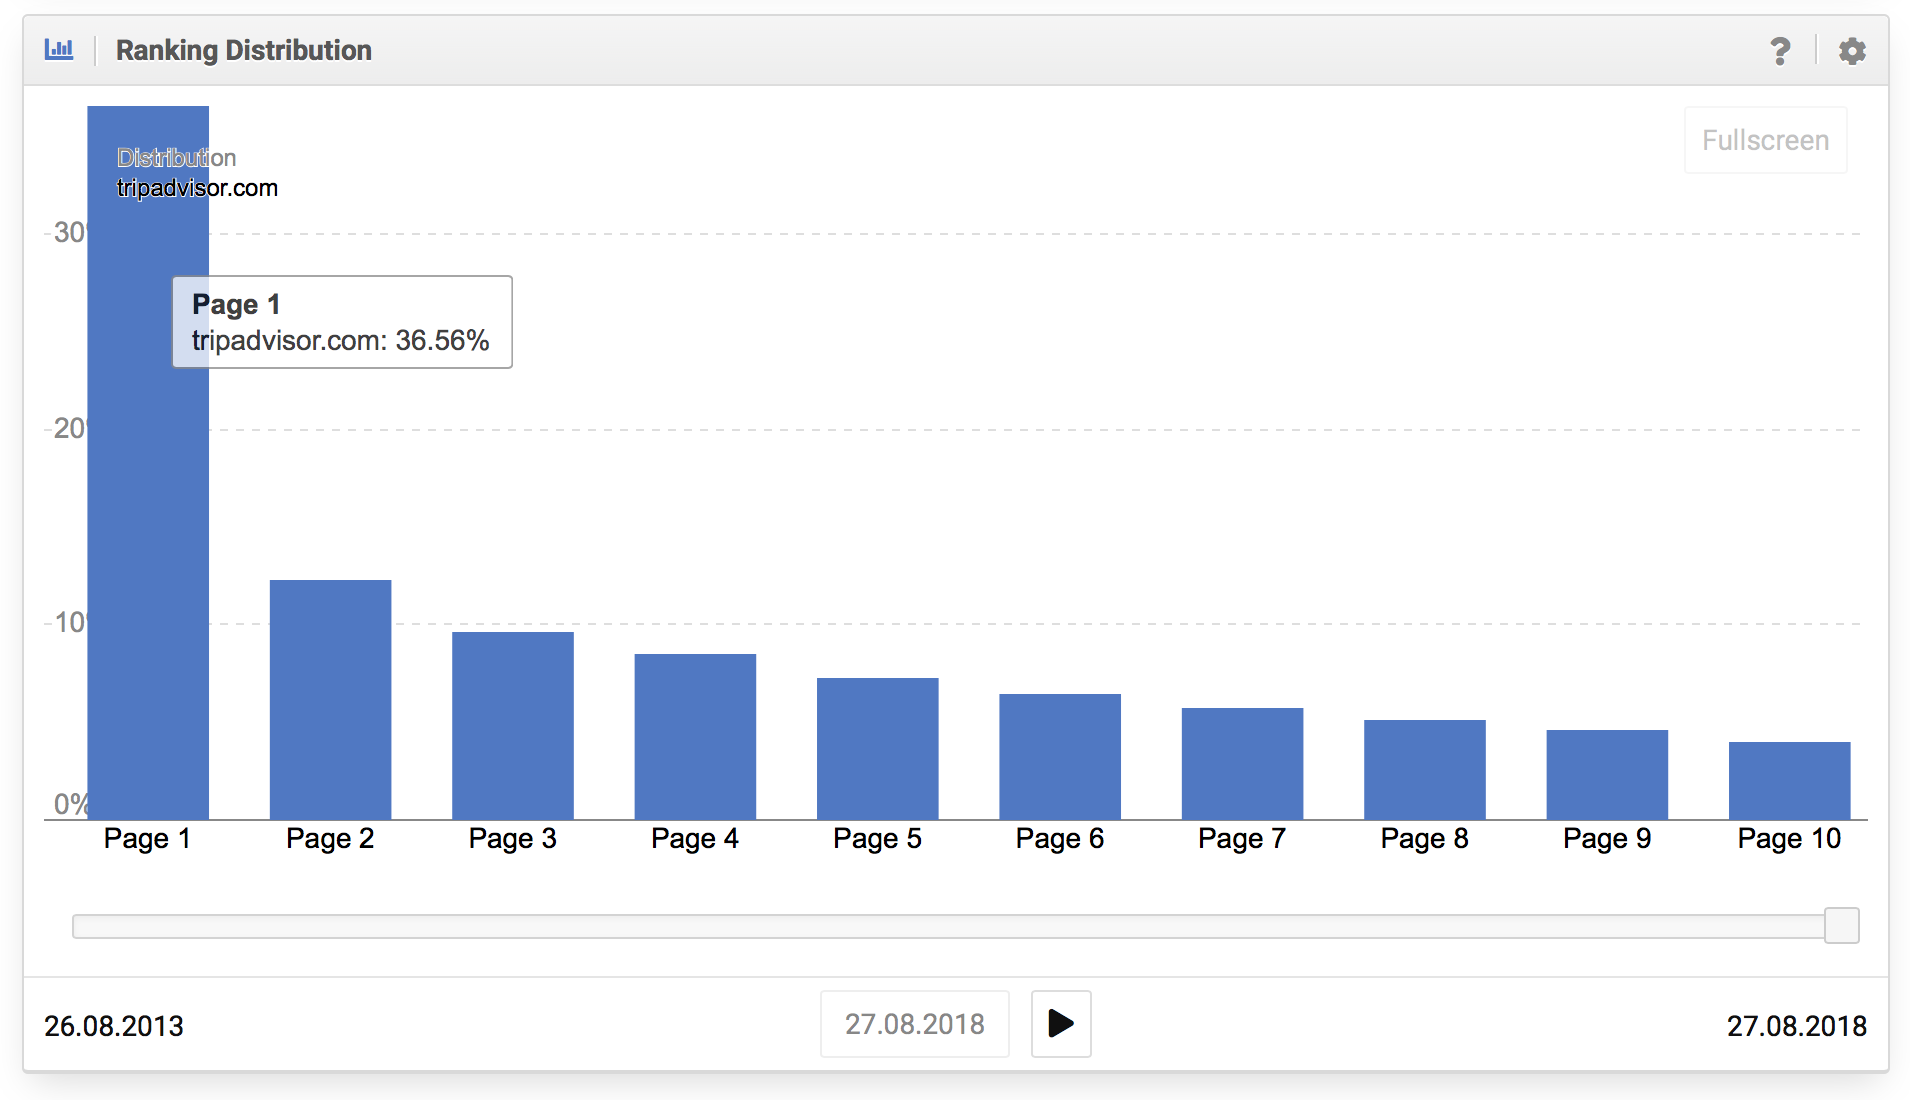Viewport: 1910px width, 1100px height.
Task: Select the Page 7 bar
Action: [x=1242, y=764]
